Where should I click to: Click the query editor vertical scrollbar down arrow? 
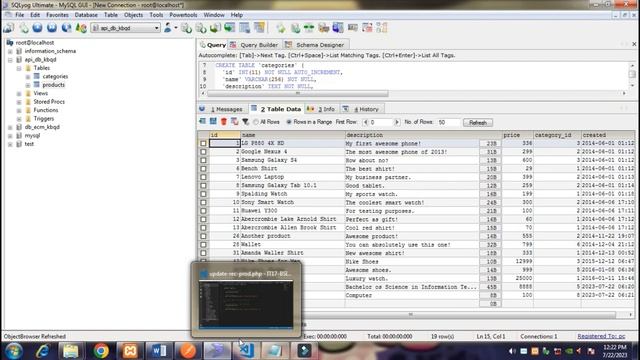632,85
